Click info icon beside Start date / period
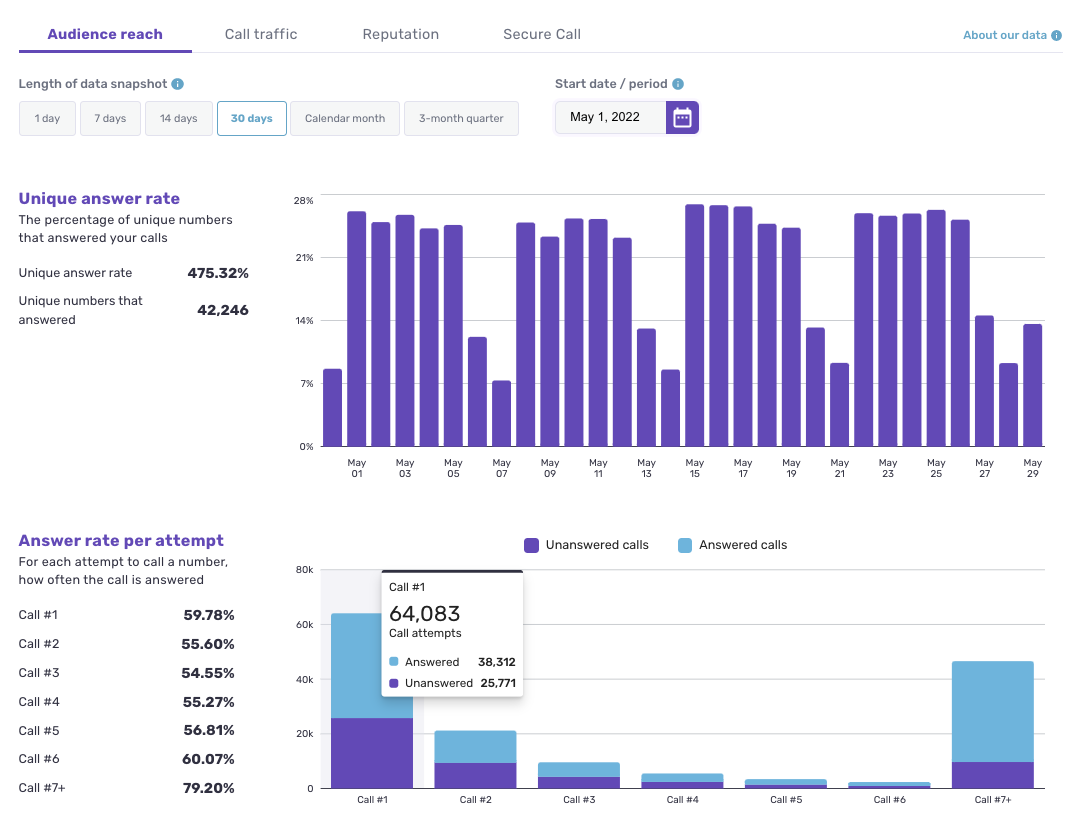Viewport: 1090px width, 825px height. (x=678, y=85)
